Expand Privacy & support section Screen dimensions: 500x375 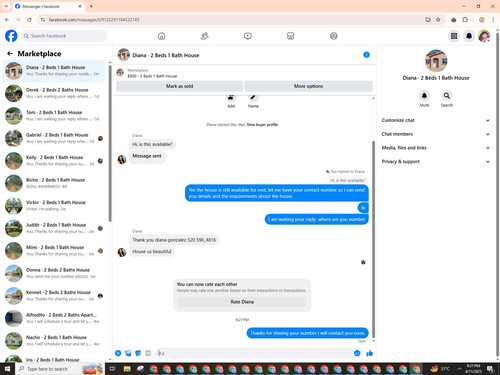pyautogui.click(x=435, y=161)
